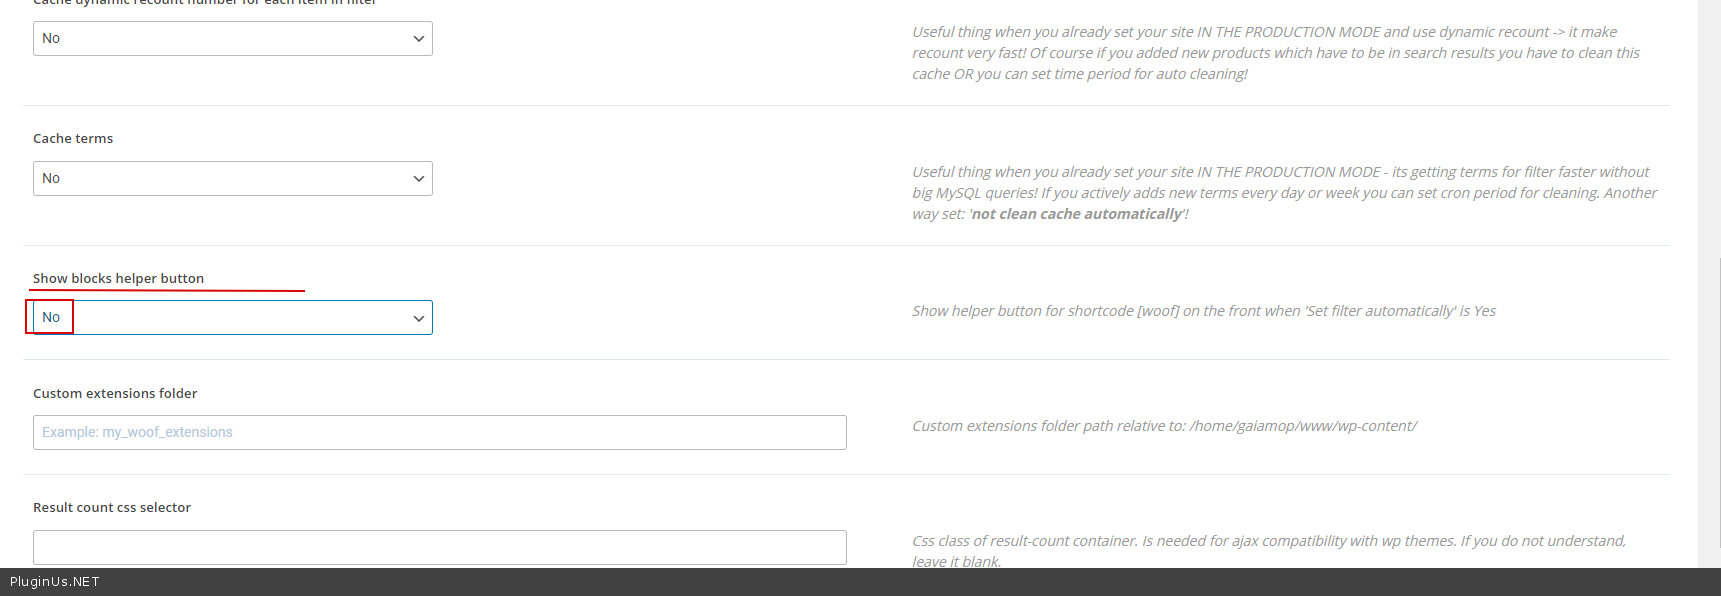Click the "Result count css selector" label
Viewport: 1721px width, 596px height.
click(x=112, y=508)
